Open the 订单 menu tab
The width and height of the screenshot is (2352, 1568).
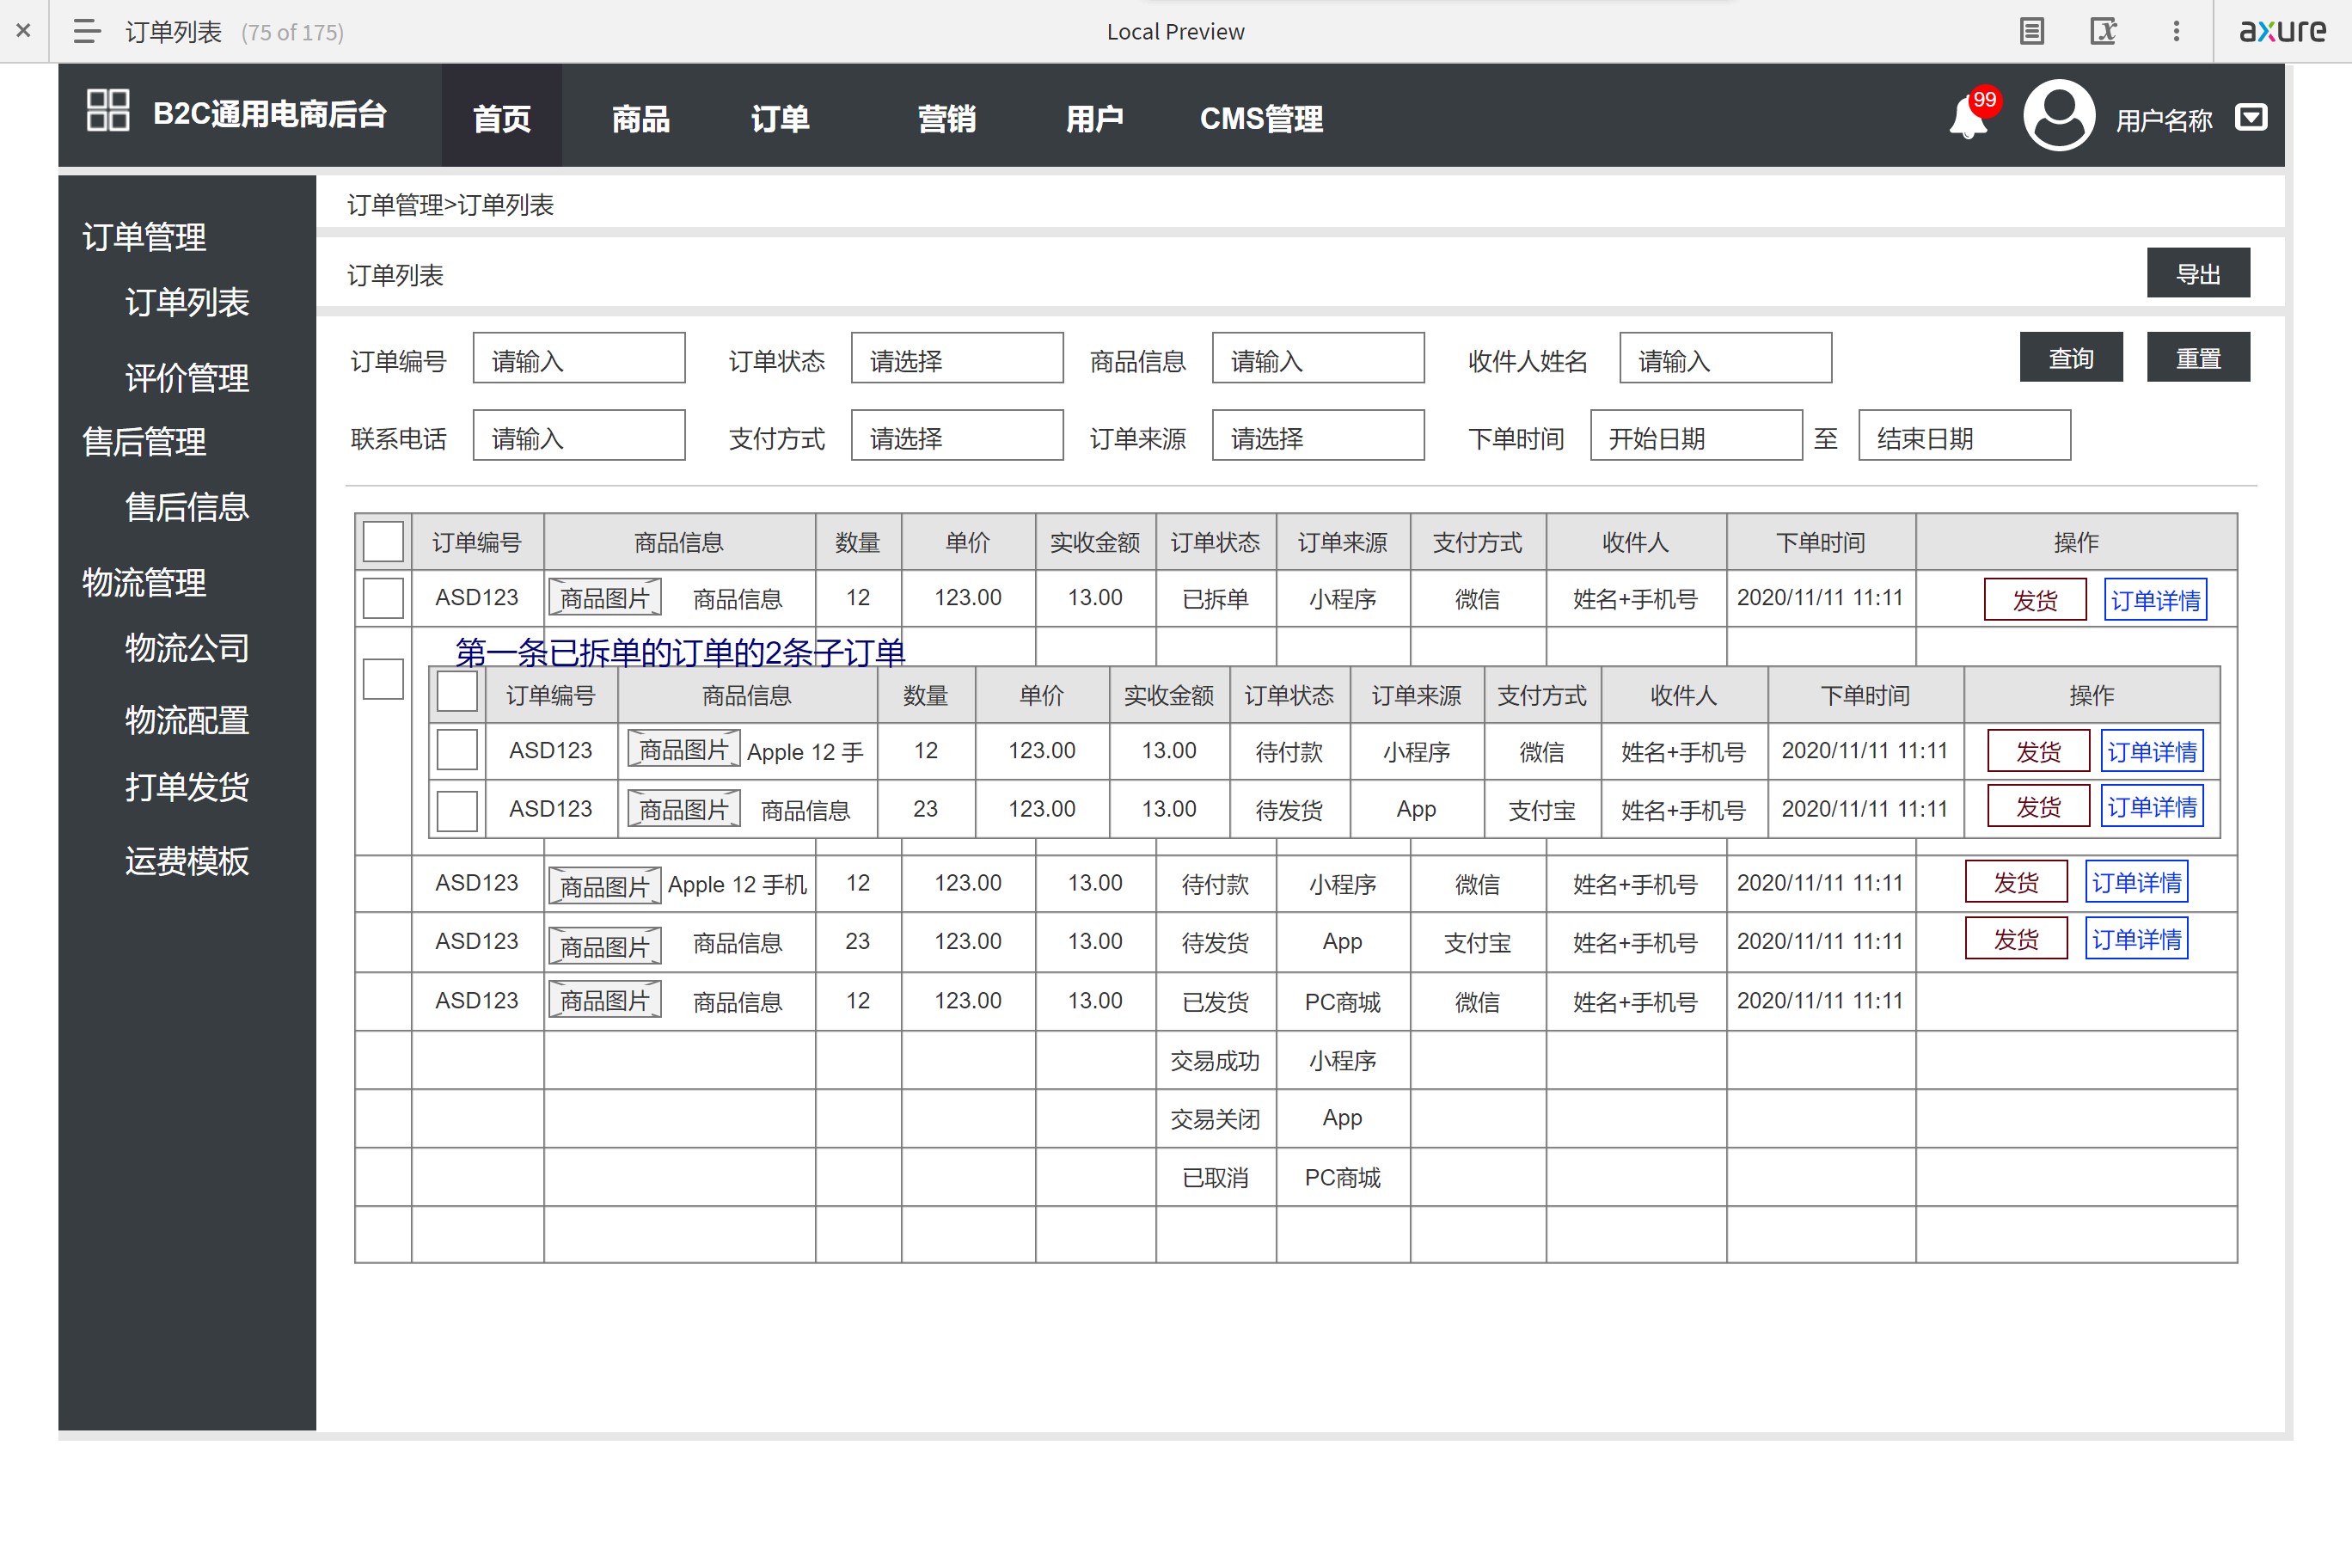(x=779, y=118)
